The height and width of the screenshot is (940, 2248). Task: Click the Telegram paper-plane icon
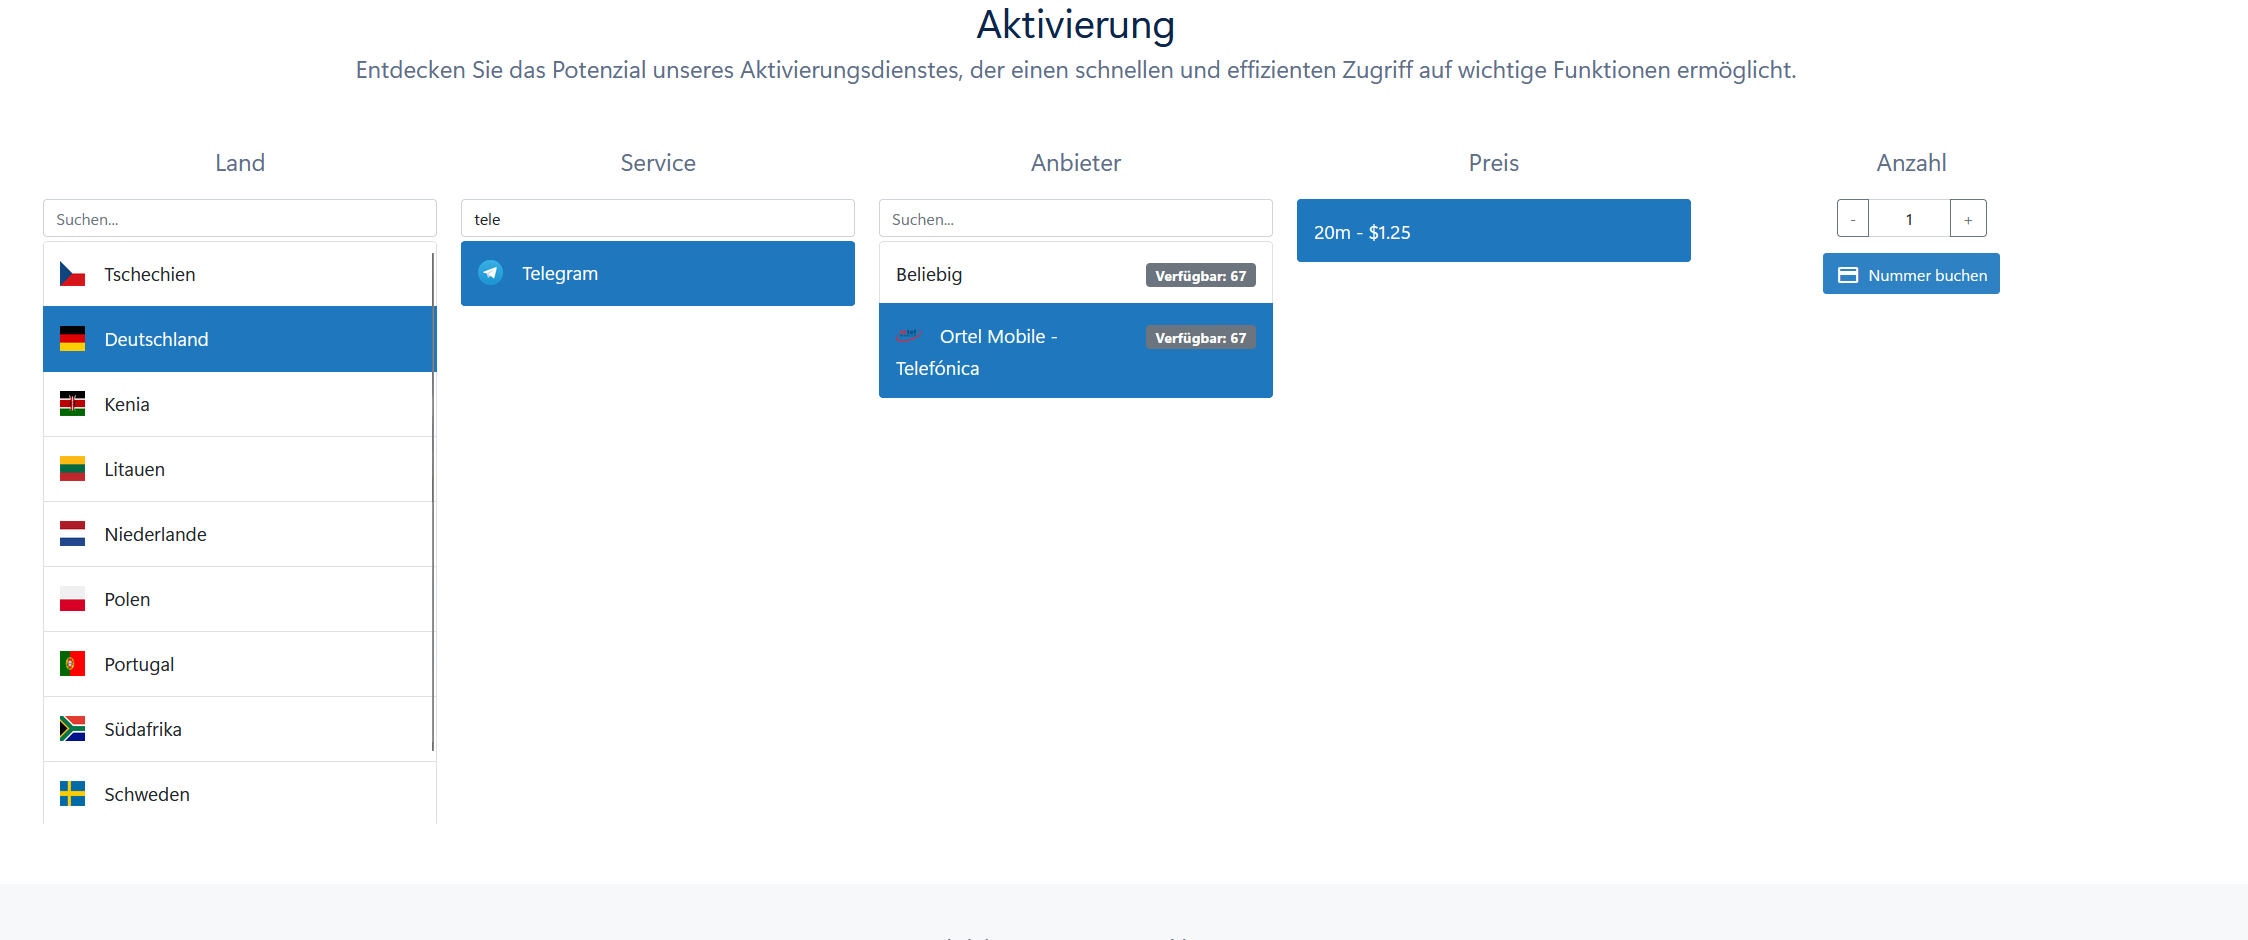pos(490,272)
